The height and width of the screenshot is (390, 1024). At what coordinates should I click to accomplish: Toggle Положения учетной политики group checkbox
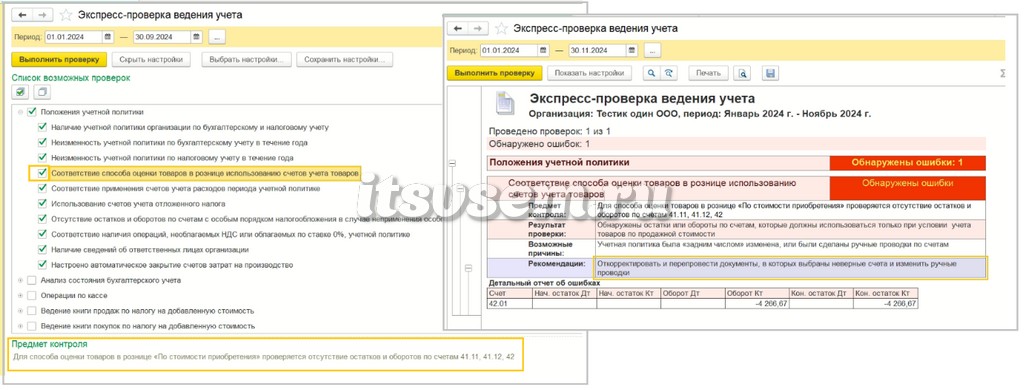[32, 112]
